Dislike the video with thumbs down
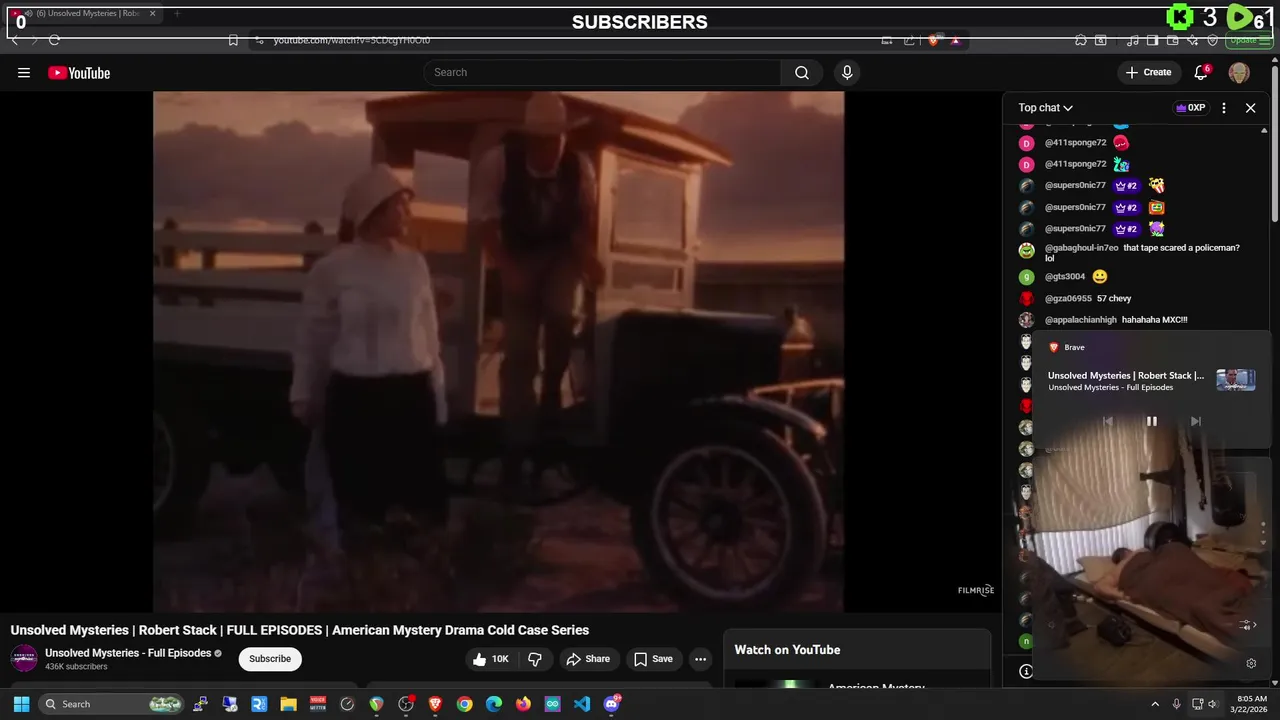The width and height of the screenshot is (1280, 720). [x=535, y=659]
